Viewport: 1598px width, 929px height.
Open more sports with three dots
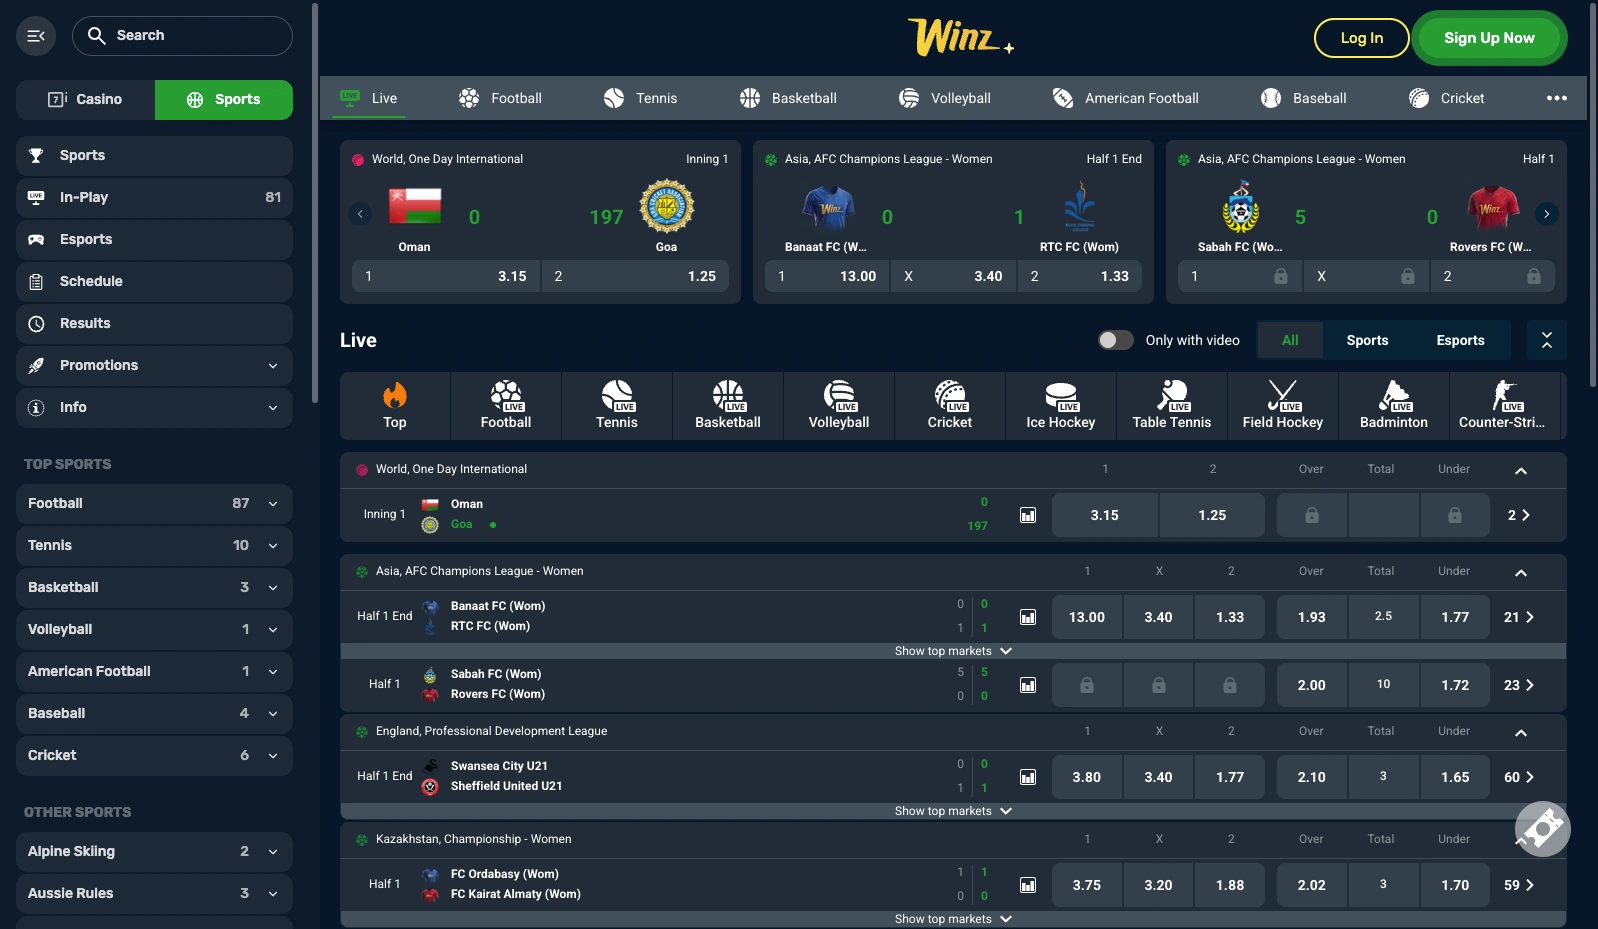click(1557, 98)
